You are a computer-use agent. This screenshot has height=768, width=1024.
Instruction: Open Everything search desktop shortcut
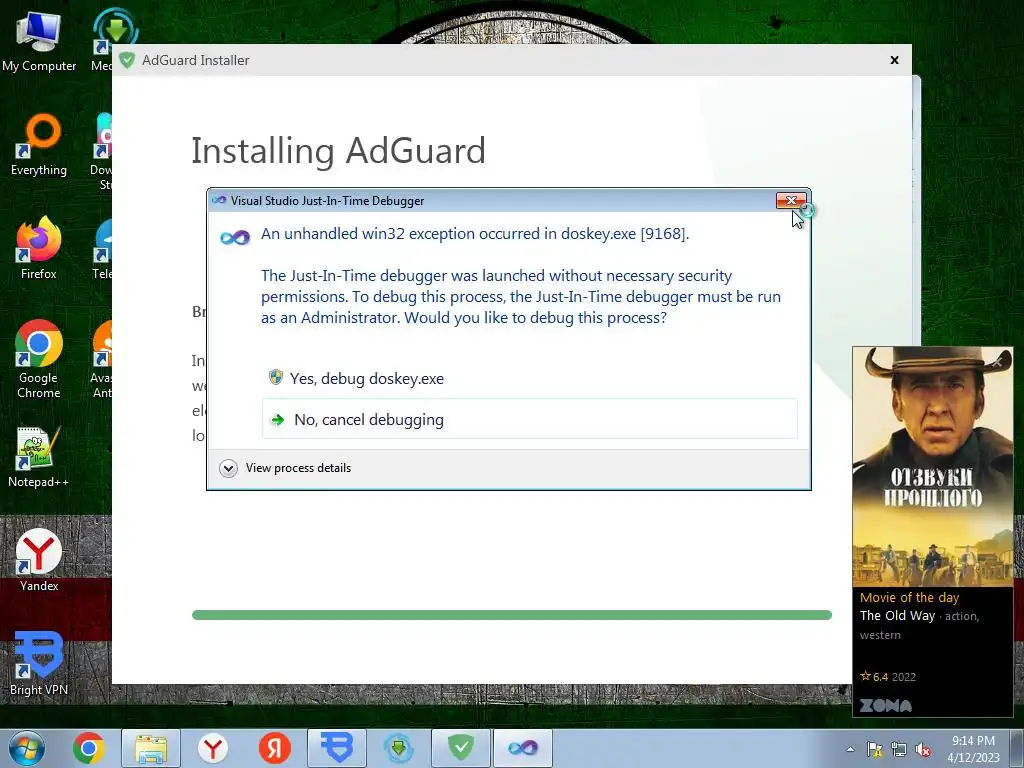pyautogui.click(x=39, y=145)
